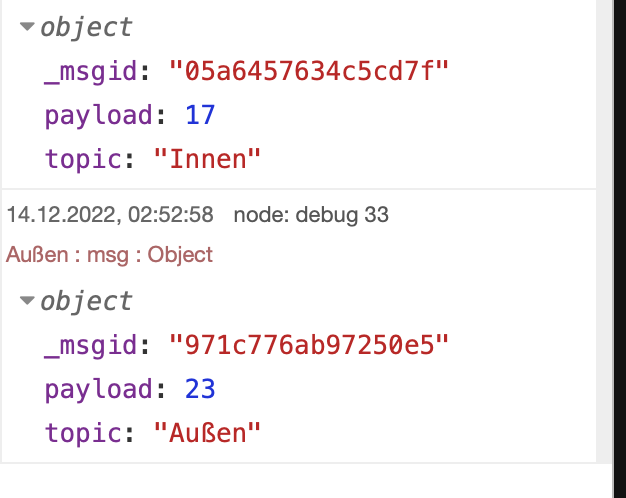Click the "Außen : msg : Object" header

click(x=110, y=254)
